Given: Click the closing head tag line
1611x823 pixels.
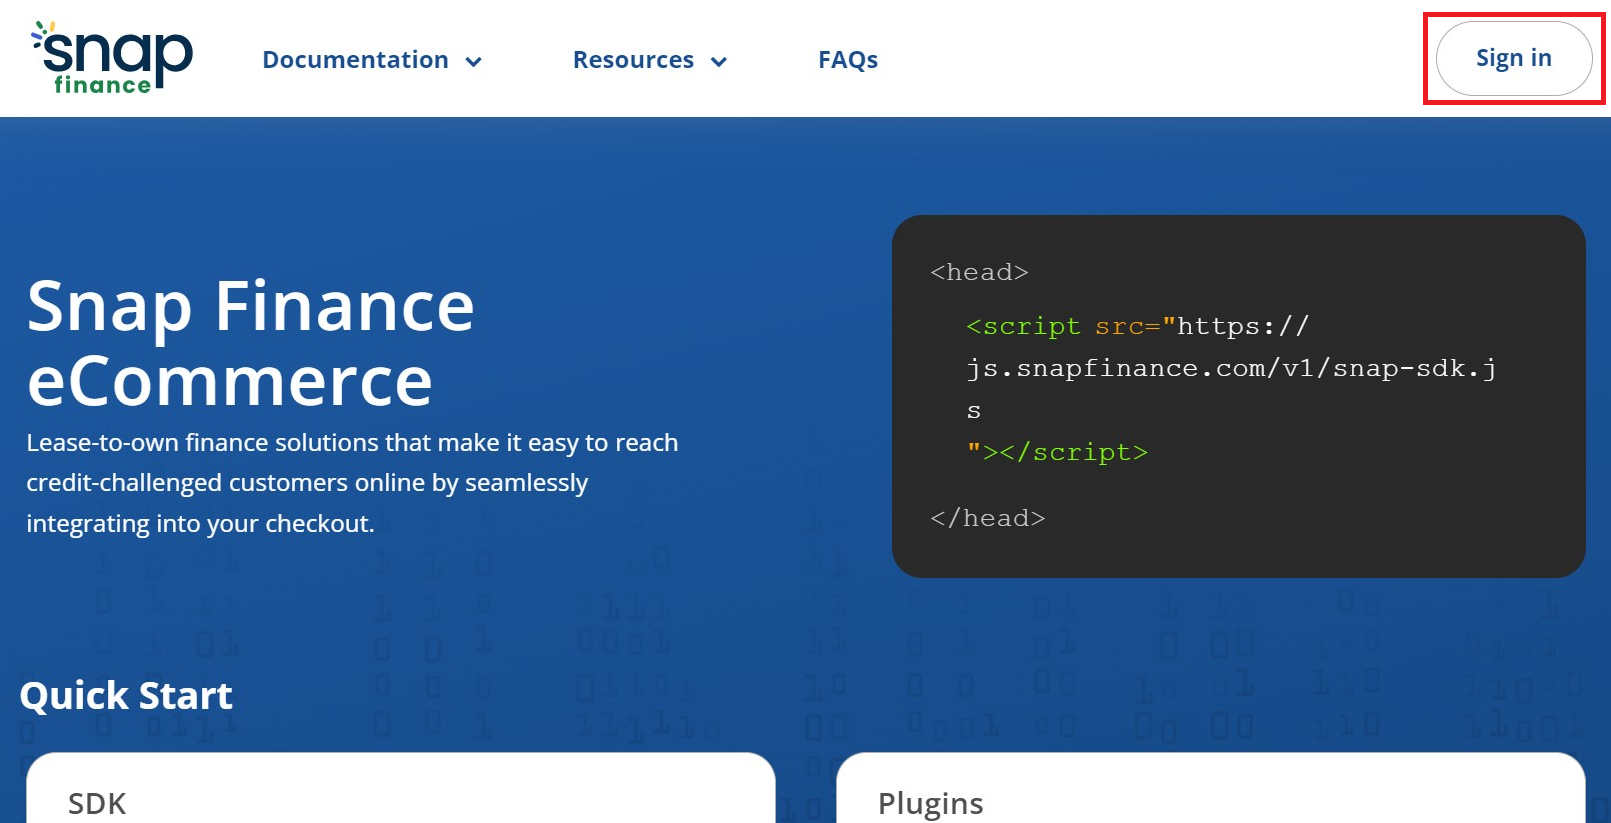Looking at the screenshot, I should point(987,518).
